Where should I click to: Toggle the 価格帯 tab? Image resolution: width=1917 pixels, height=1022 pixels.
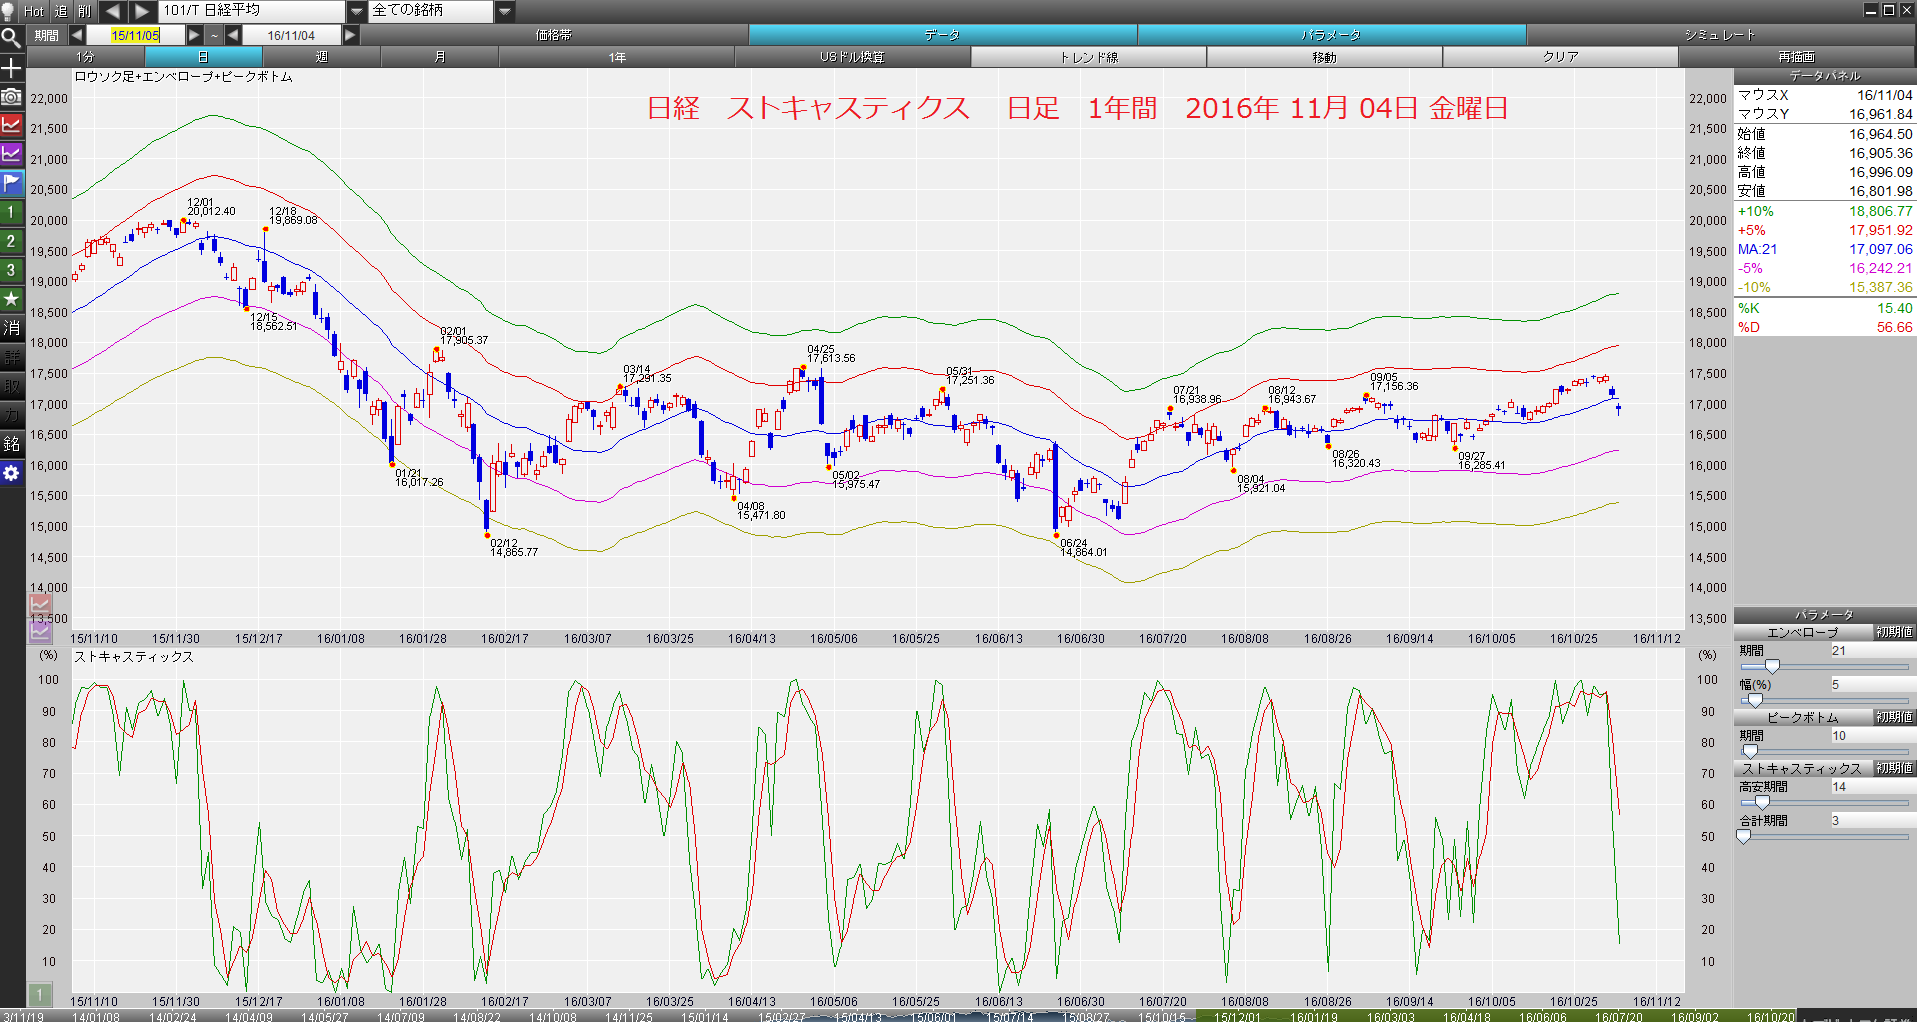click(553, 35)
